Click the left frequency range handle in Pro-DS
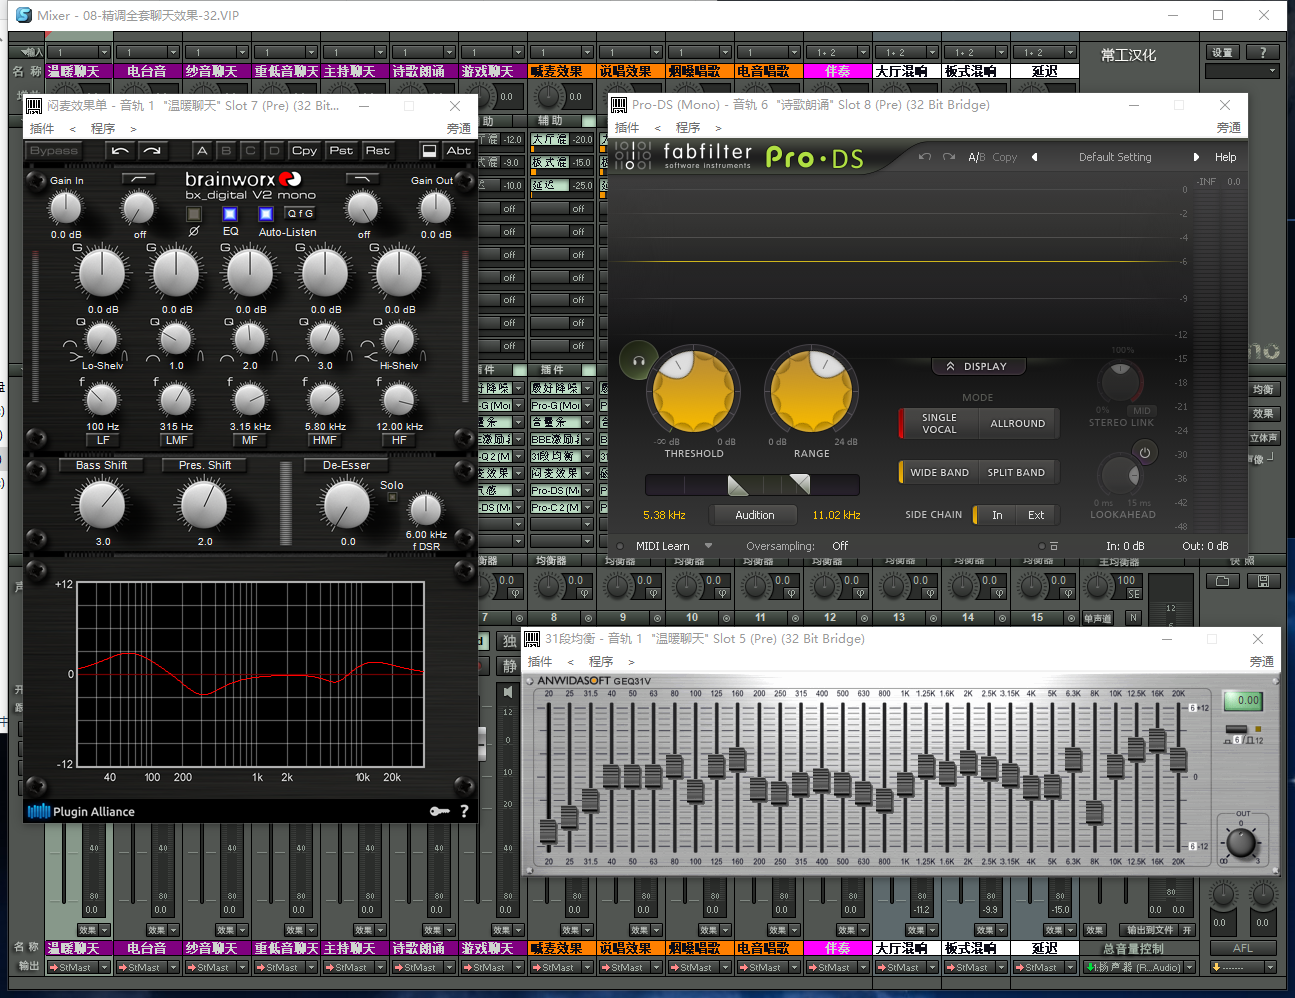 738,485
